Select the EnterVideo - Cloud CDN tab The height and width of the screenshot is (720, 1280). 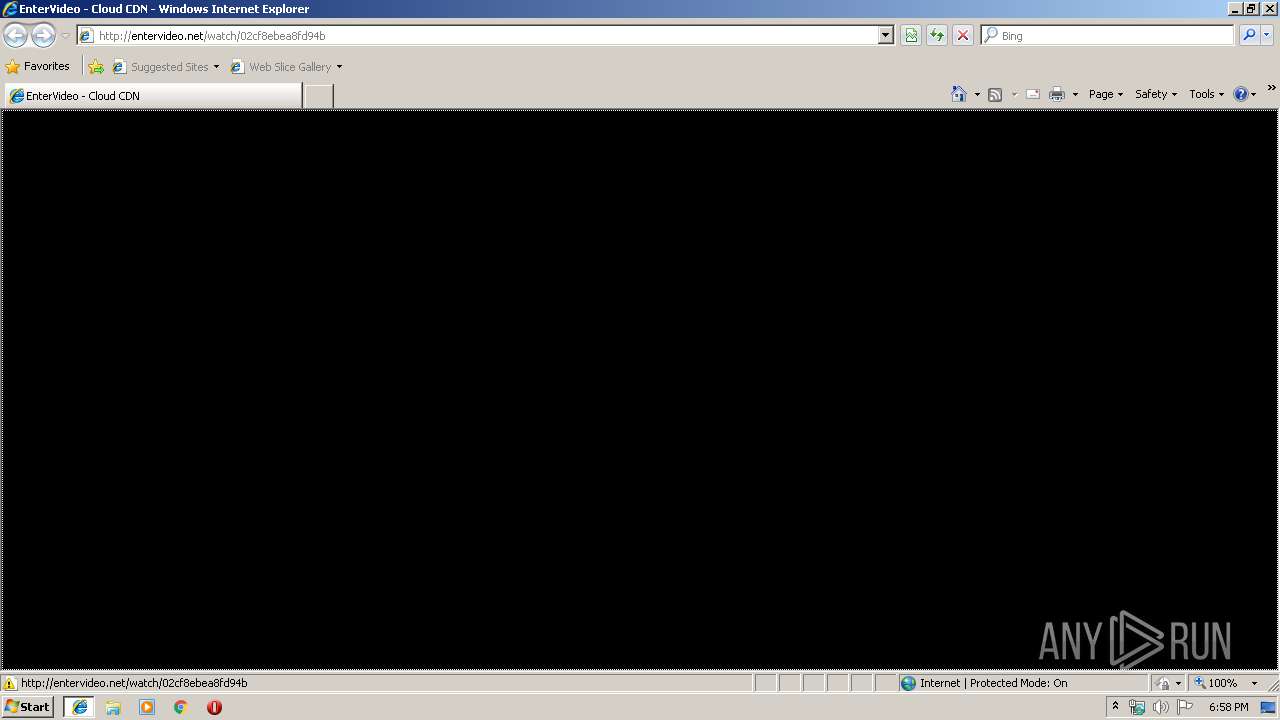point(153,95)
